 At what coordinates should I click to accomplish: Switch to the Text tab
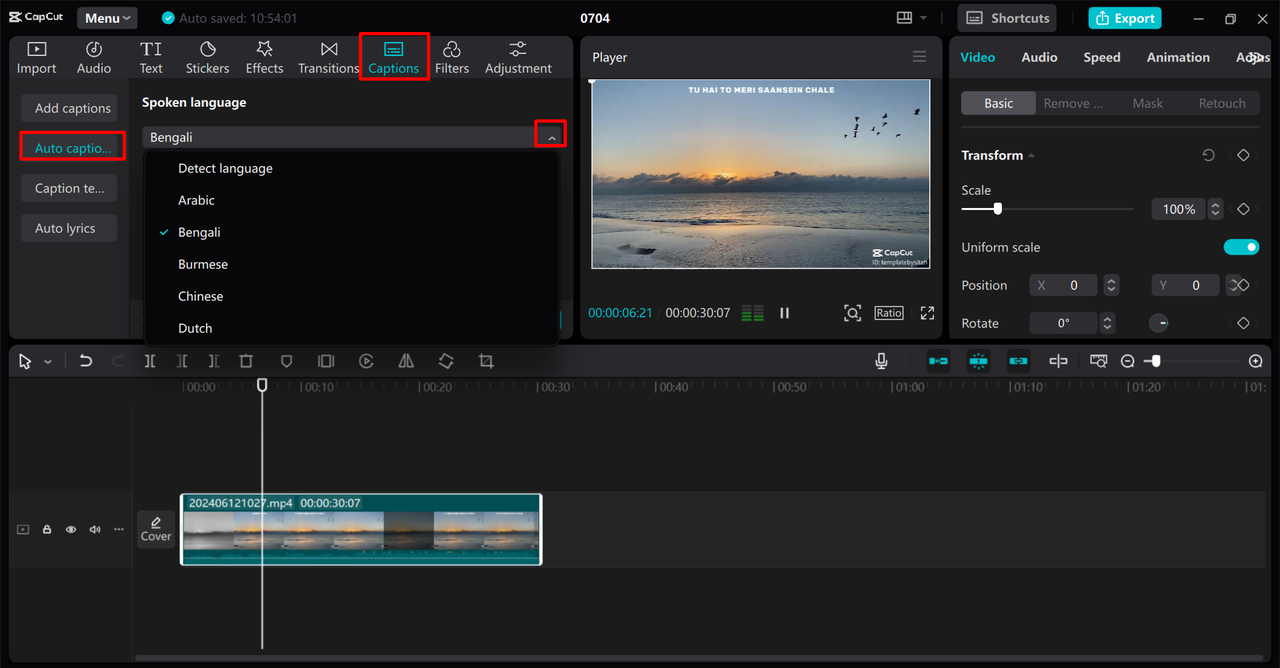[151, 58]
